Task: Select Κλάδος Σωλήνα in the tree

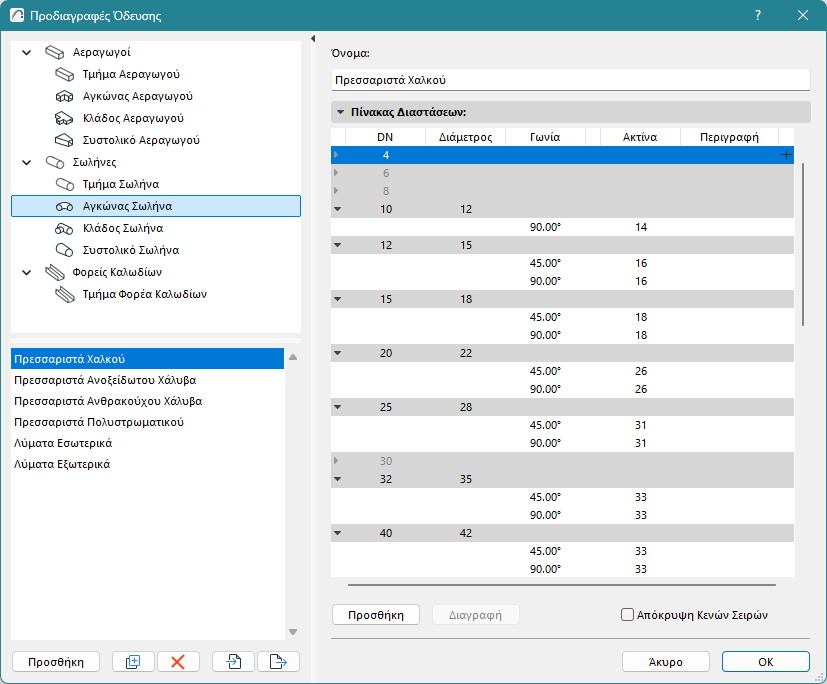Action: [x=122, y=228]
